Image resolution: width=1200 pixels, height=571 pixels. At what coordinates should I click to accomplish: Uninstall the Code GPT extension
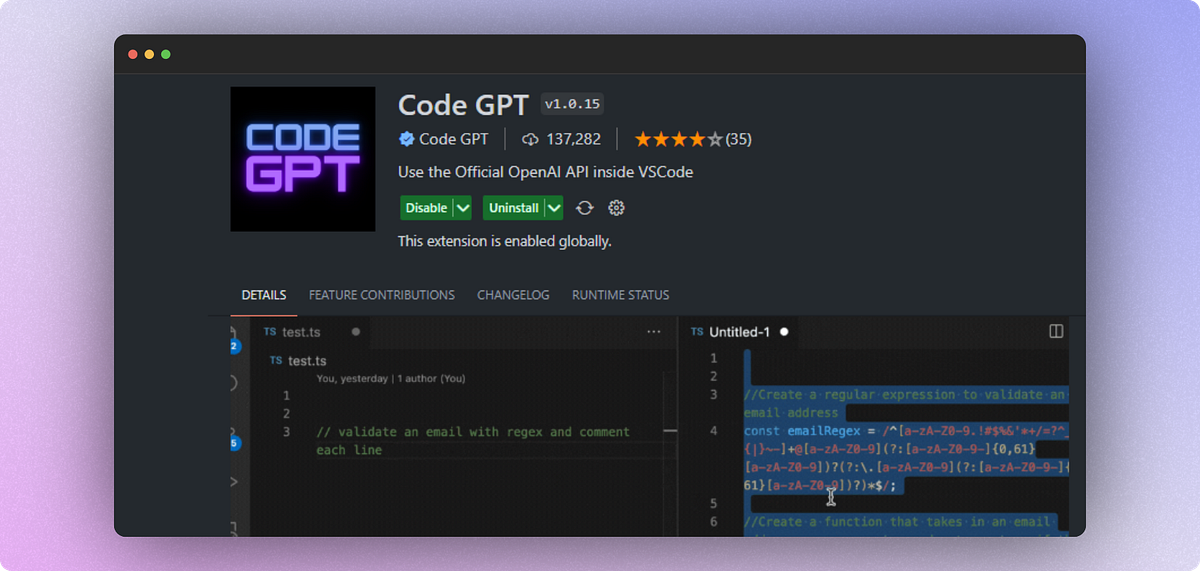pos(514,208)
